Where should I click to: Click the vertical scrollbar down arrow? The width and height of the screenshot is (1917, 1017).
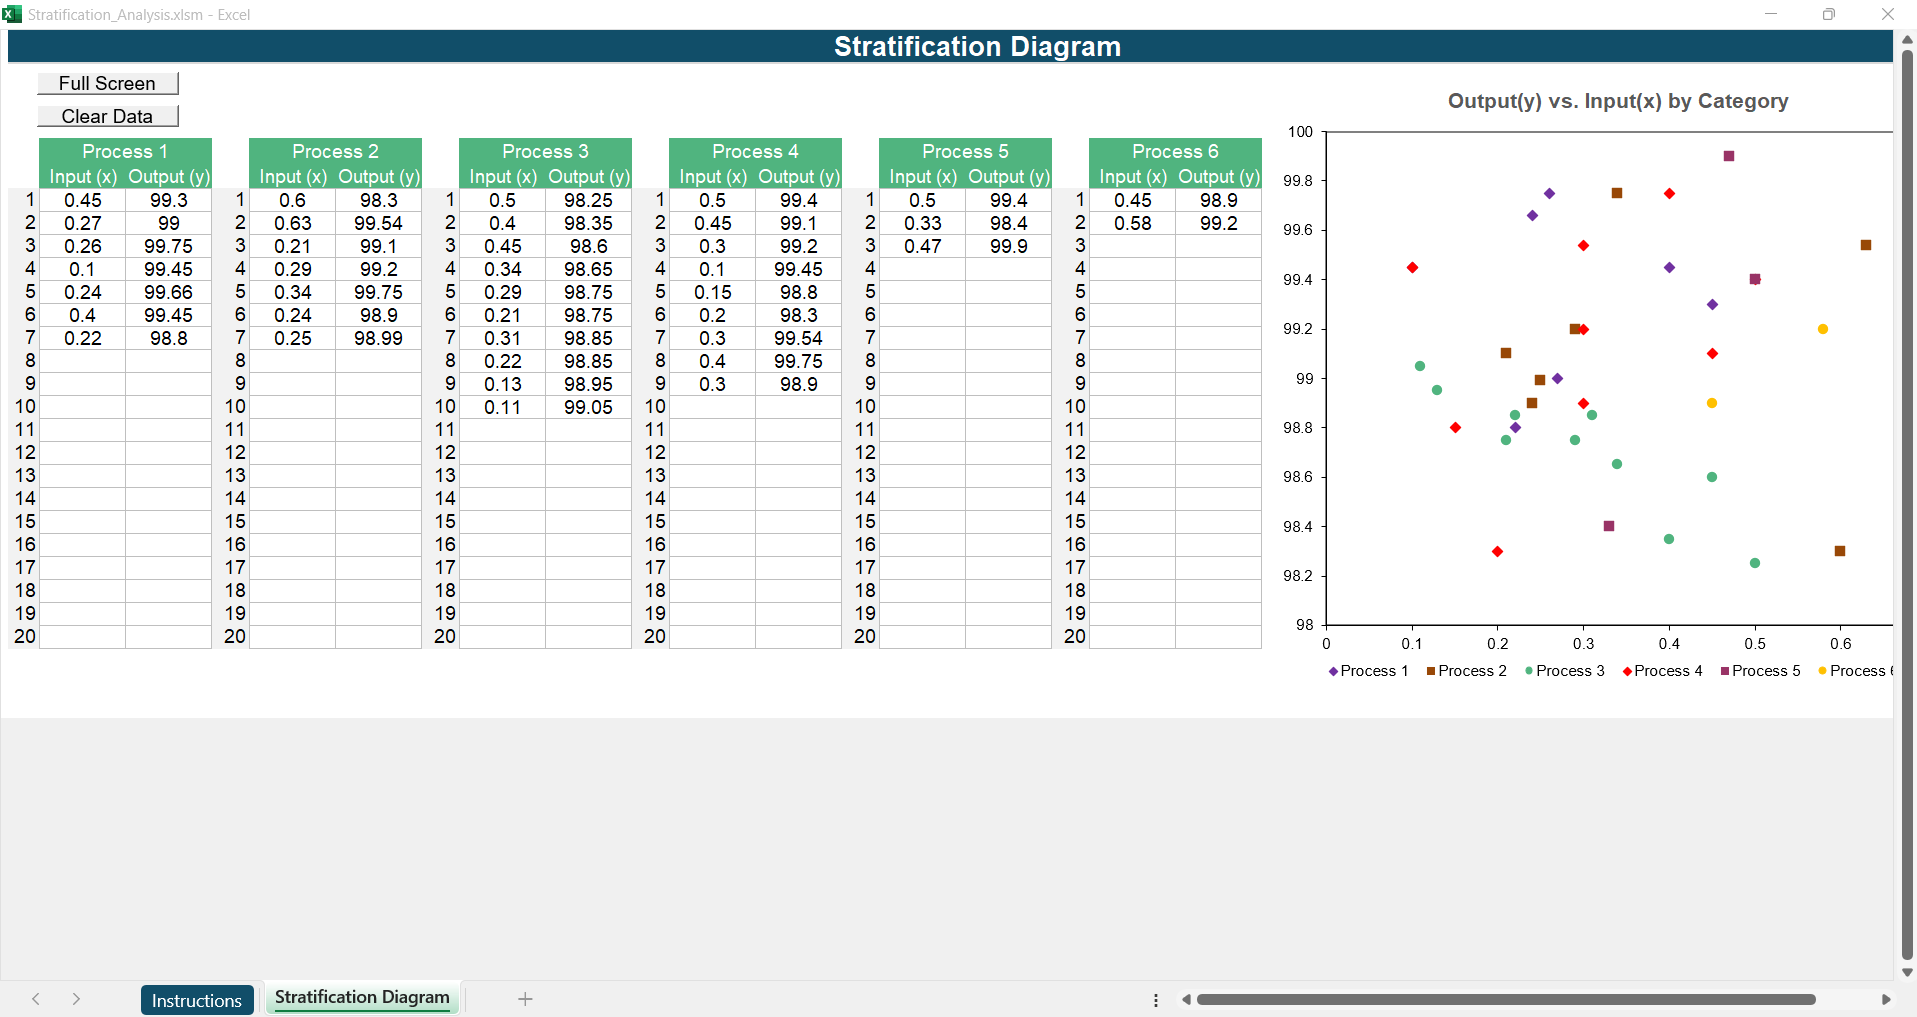tap(1907, 972)
